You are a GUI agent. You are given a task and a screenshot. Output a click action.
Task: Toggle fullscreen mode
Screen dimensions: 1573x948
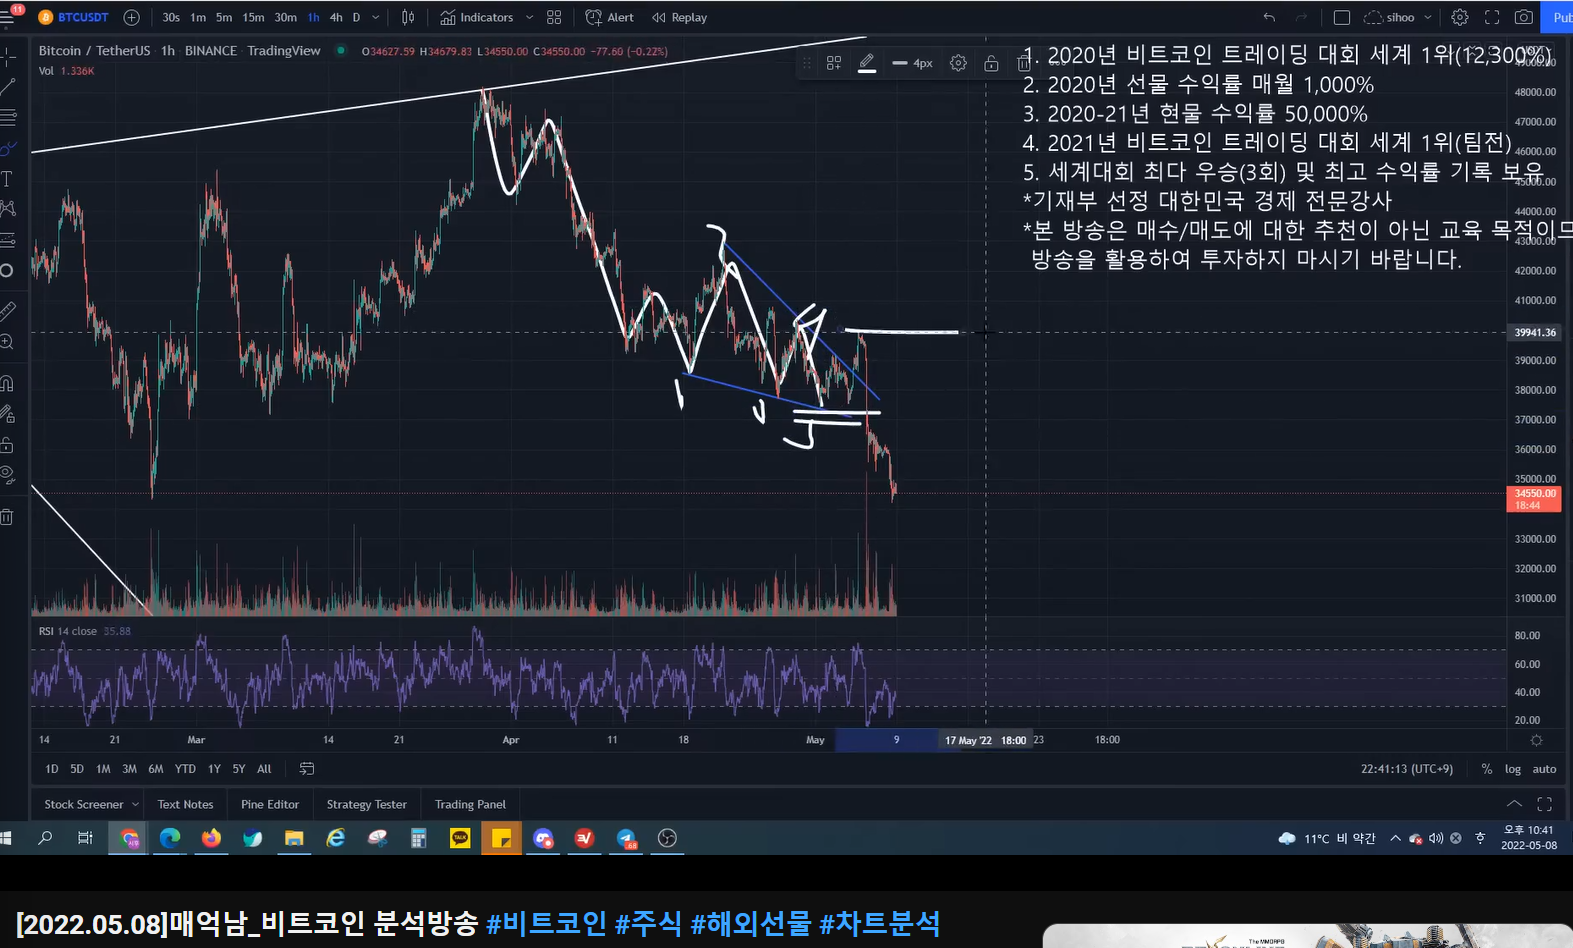(x=1492, y=17)
